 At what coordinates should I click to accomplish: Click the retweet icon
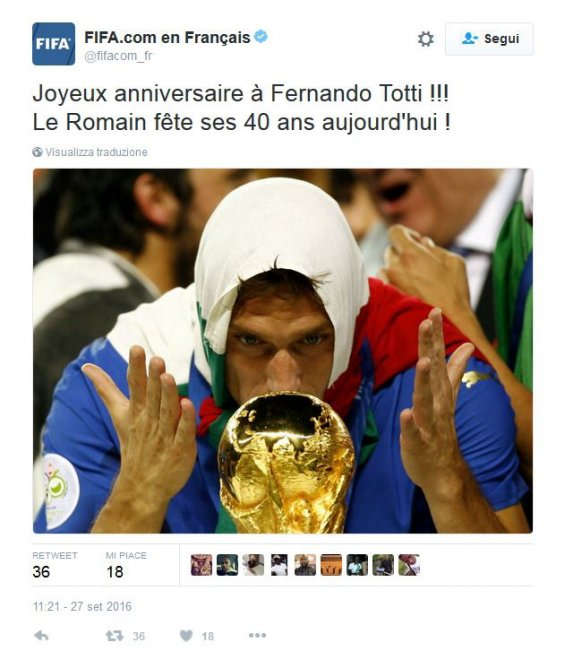click(x=115, y=636)
